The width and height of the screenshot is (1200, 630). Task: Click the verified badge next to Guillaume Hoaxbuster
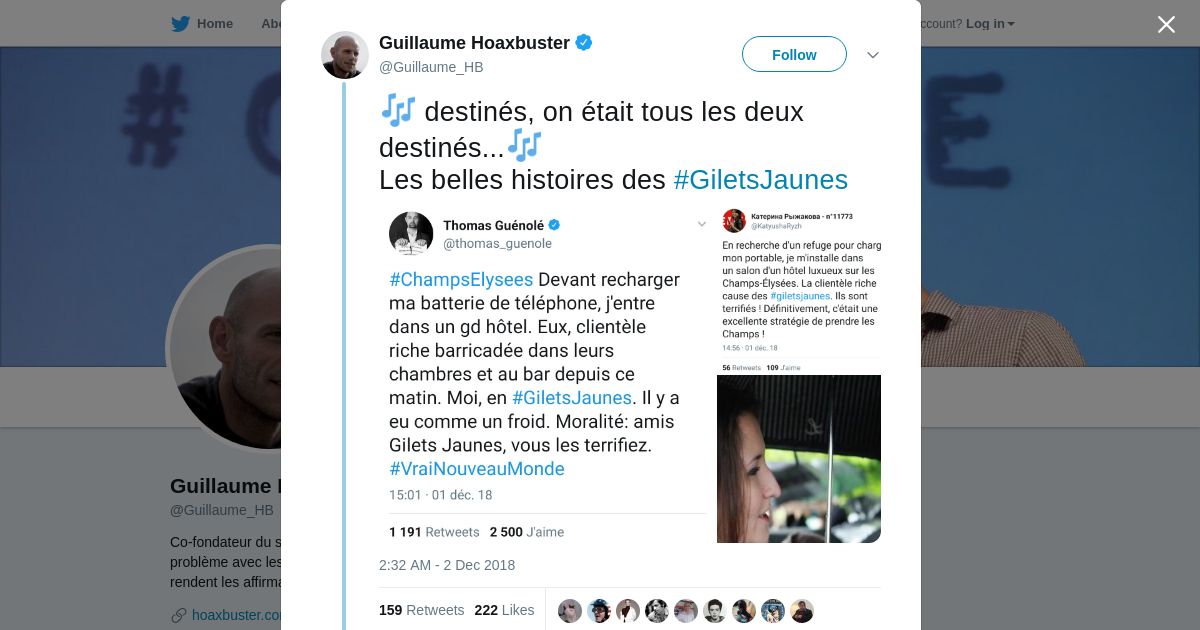[x=584, y=43]
